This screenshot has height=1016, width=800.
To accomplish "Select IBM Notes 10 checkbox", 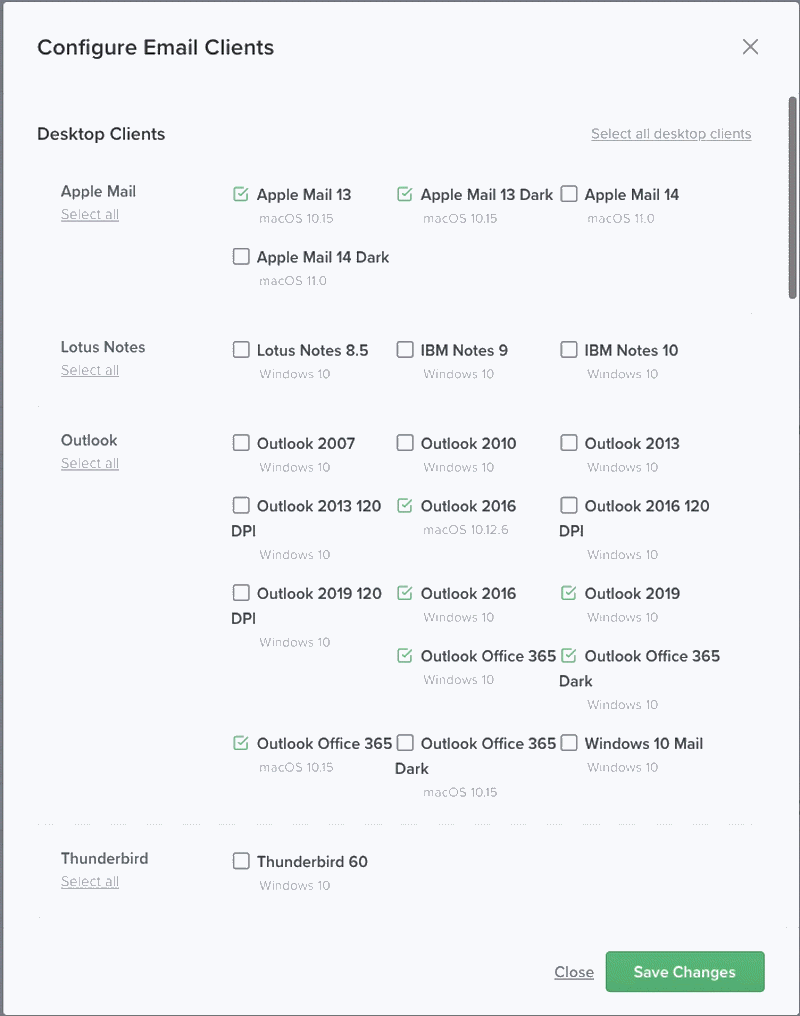I will pyautogui.click(x=569, y=350).
